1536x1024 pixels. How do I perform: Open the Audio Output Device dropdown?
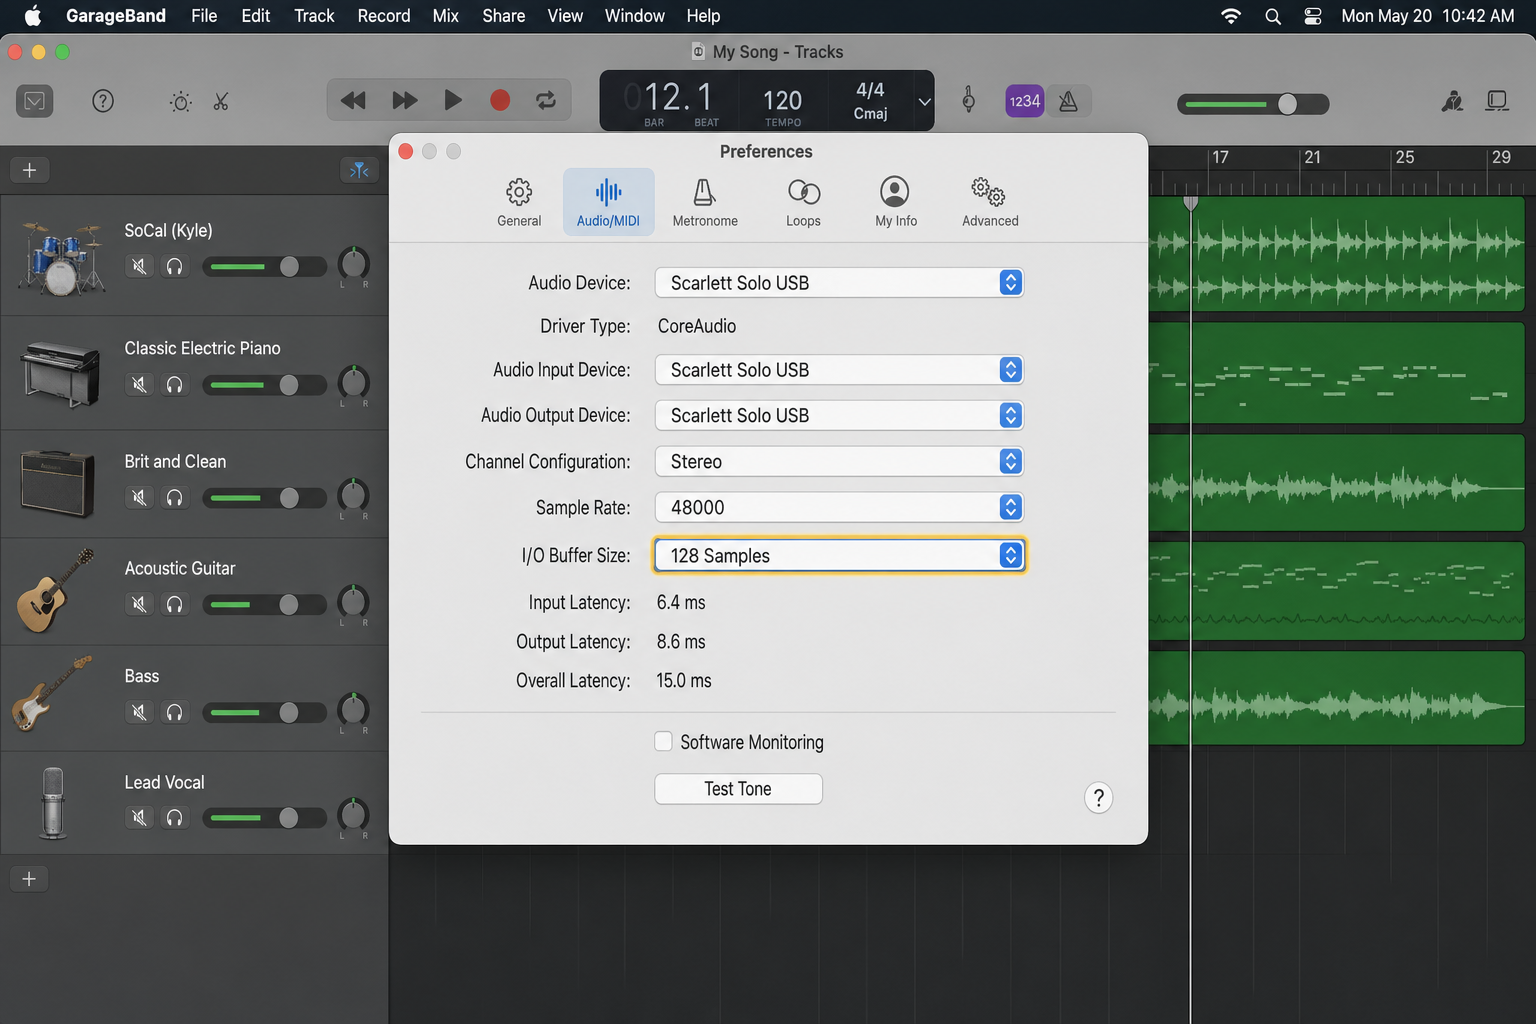pyautogui.click(x=839, y=415)
